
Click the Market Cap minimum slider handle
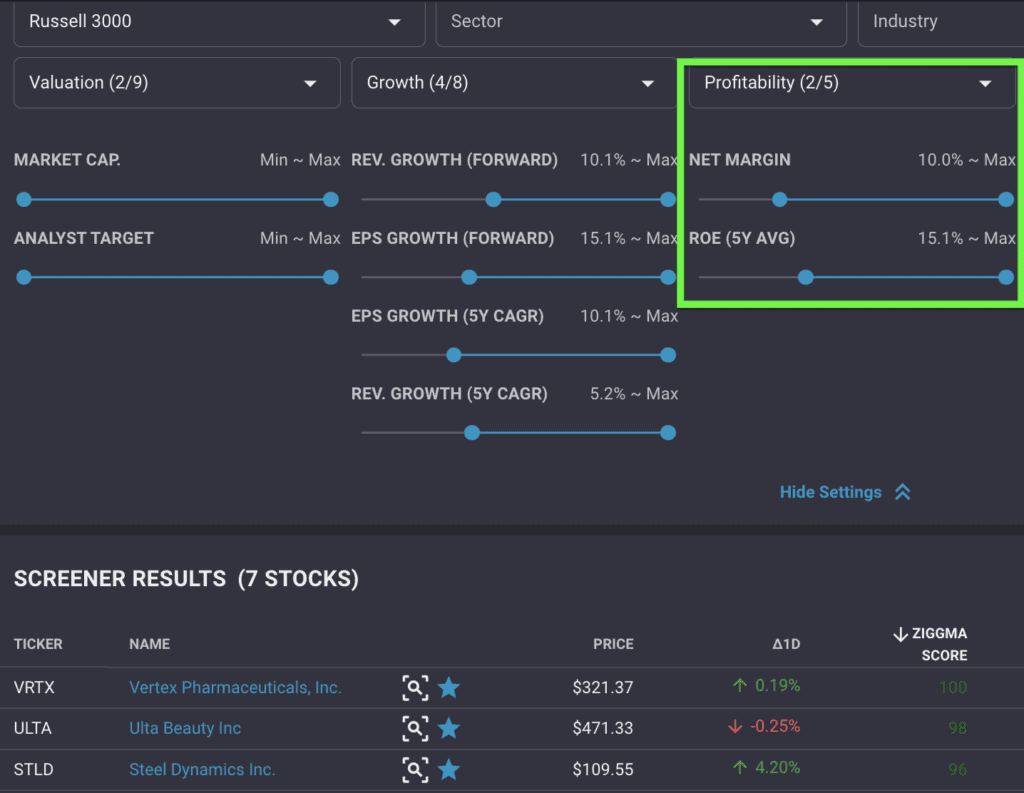pos(24,199)
